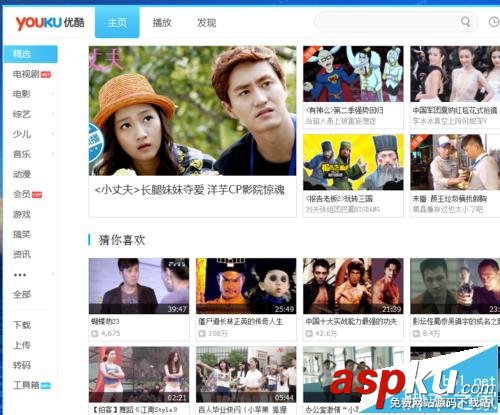
Task: Click 中国军团戛纳红毯花式抢镜 title link
Action: tap(455, 110)
